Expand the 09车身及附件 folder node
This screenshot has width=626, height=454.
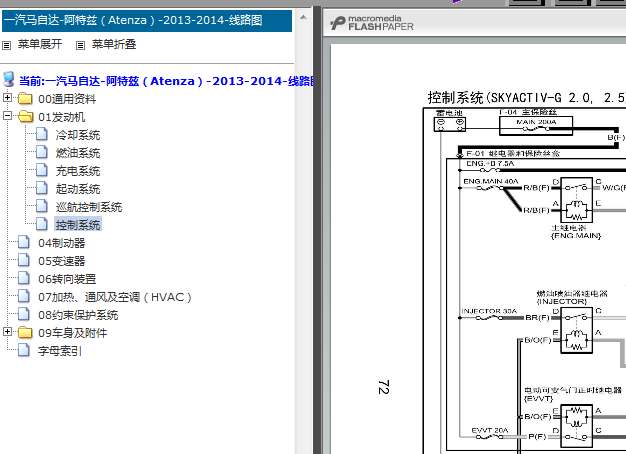pyautogui.click(x=7, y=331)
